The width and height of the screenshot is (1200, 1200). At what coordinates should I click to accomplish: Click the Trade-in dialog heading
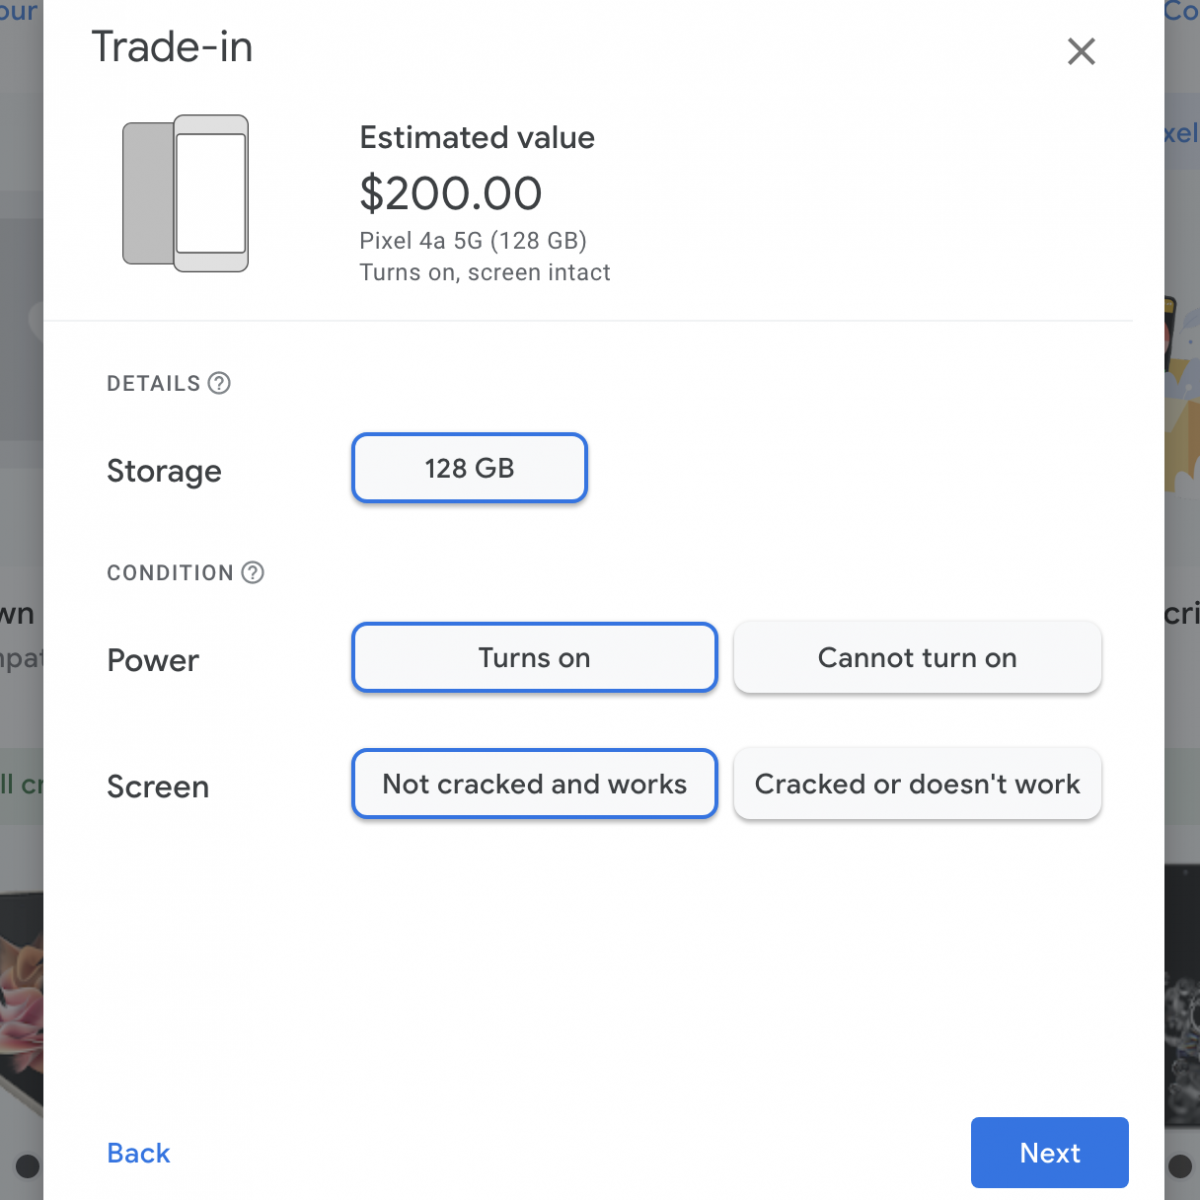tap(172, 47)
